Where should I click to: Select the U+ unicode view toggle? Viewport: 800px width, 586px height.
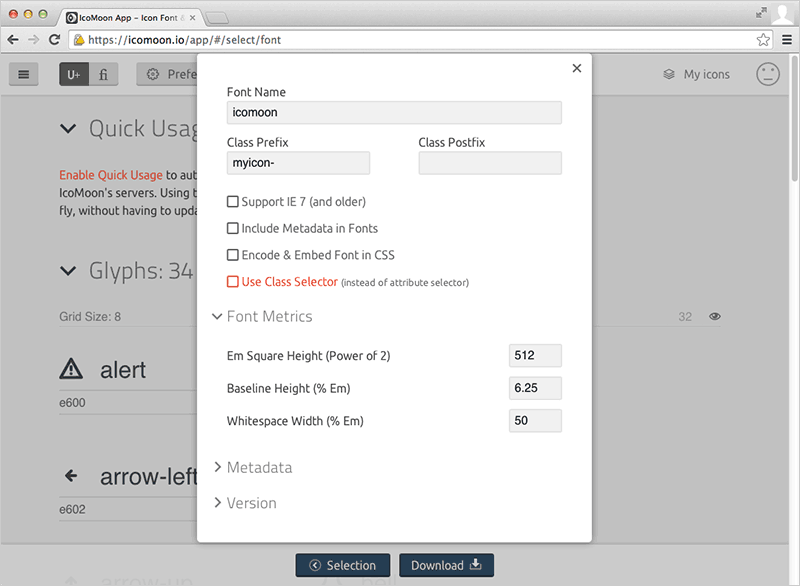74,74
